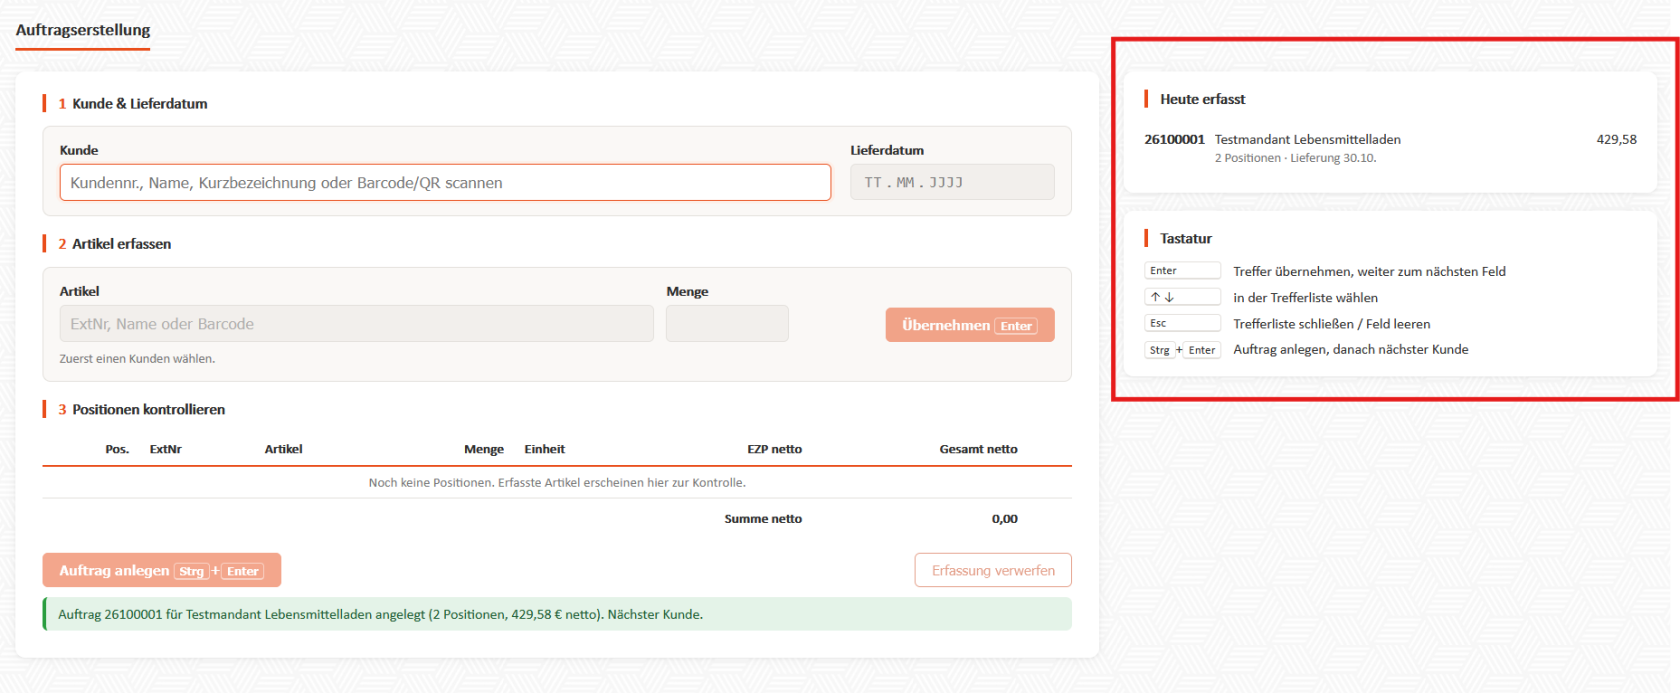The image size is (1680, 693).
Task: Click the Strg badge on Auftrag anlegen
Action: (x=191, y=571)
